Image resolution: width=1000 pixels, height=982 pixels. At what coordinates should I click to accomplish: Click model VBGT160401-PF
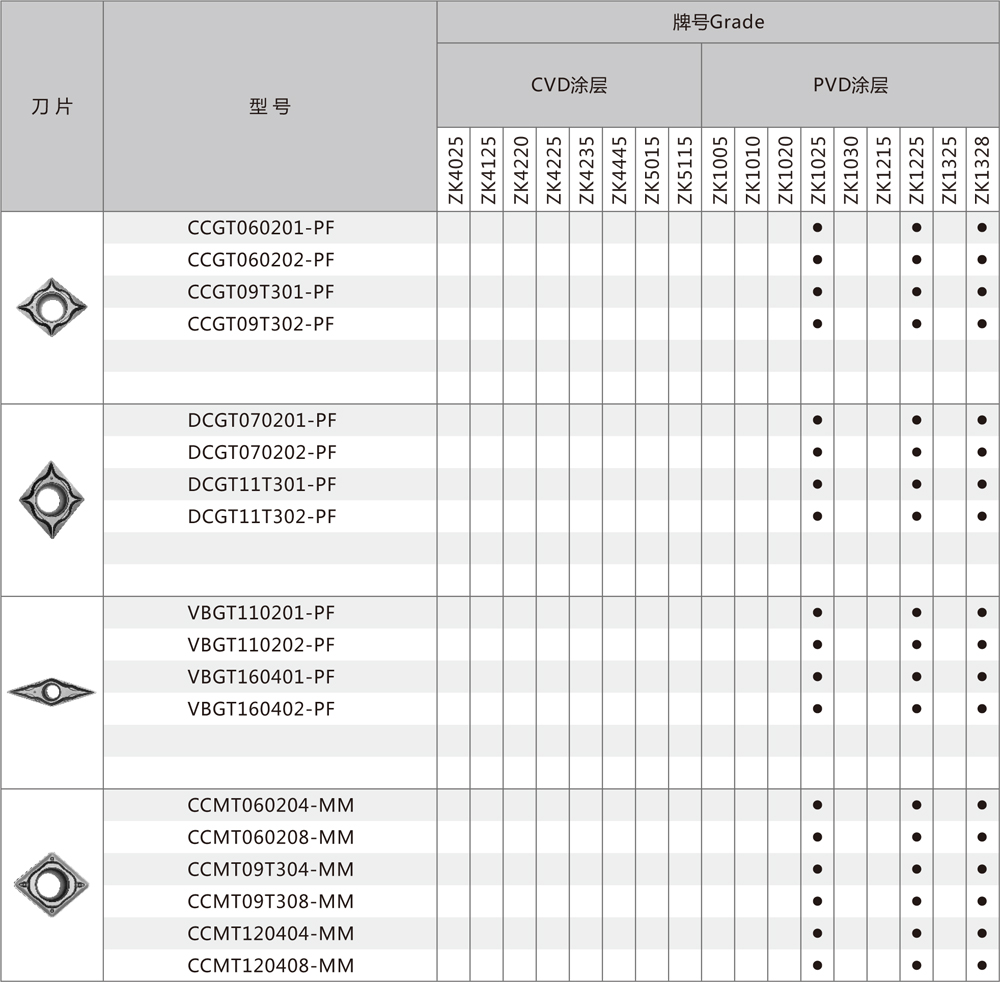tap(261, 677)
